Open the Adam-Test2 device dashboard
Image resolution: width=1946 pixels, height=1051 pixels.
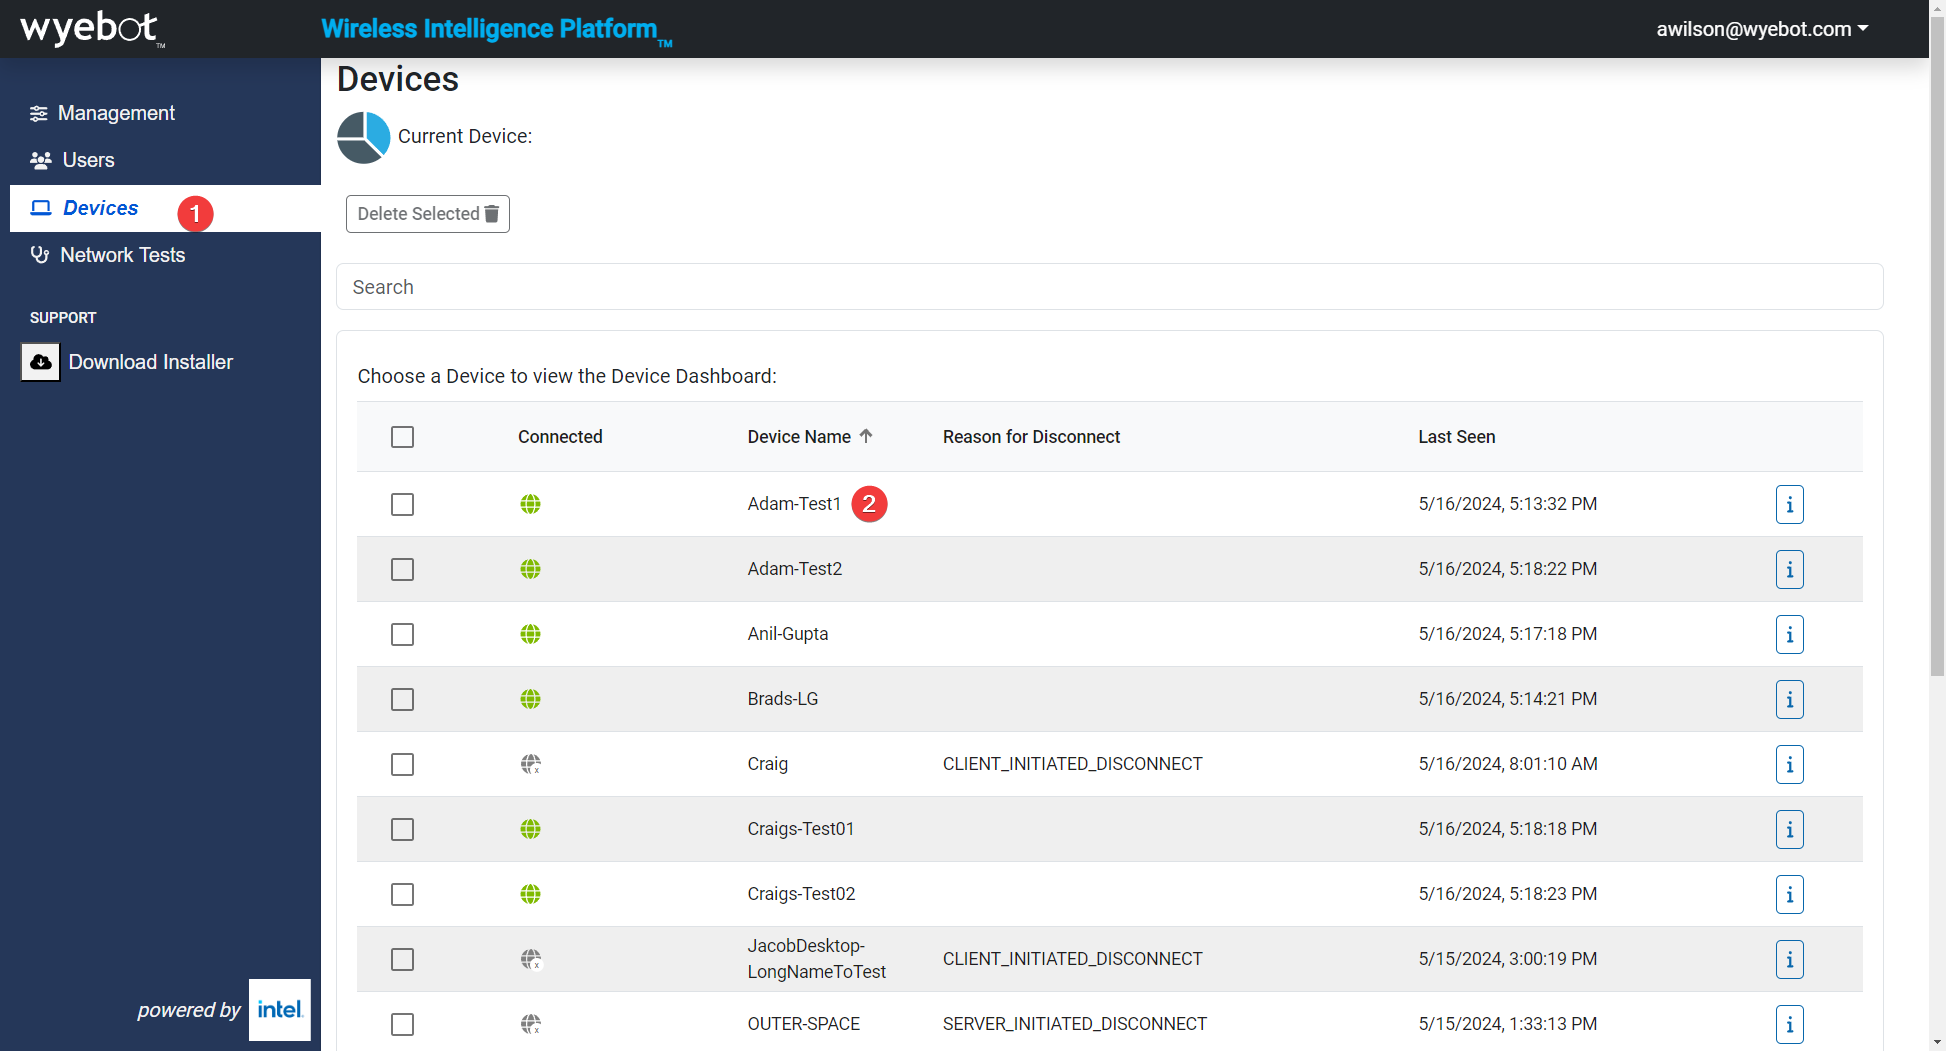[794, 569]
